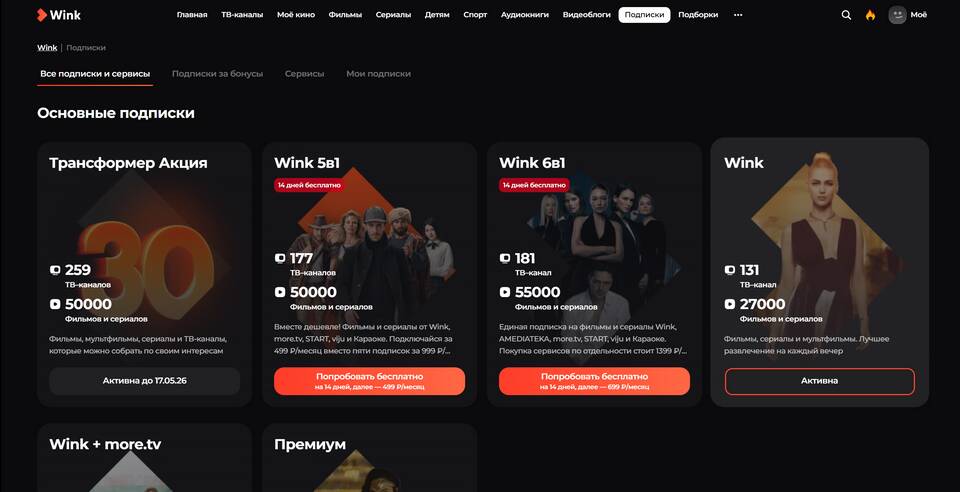Try Wink 5в1 free for 499
This screenshot has width=960, height=492.
pos(370,381)
